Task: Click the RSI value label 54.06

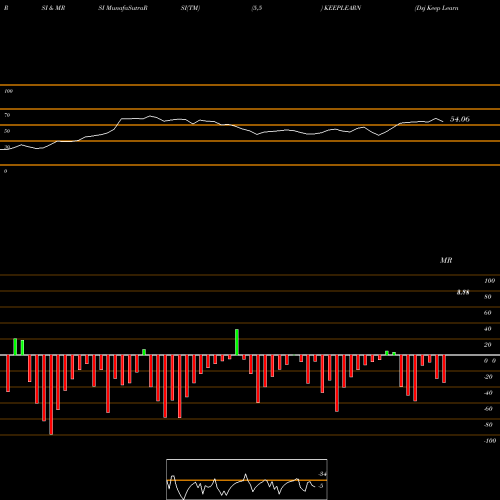Action: coord(460,119)
